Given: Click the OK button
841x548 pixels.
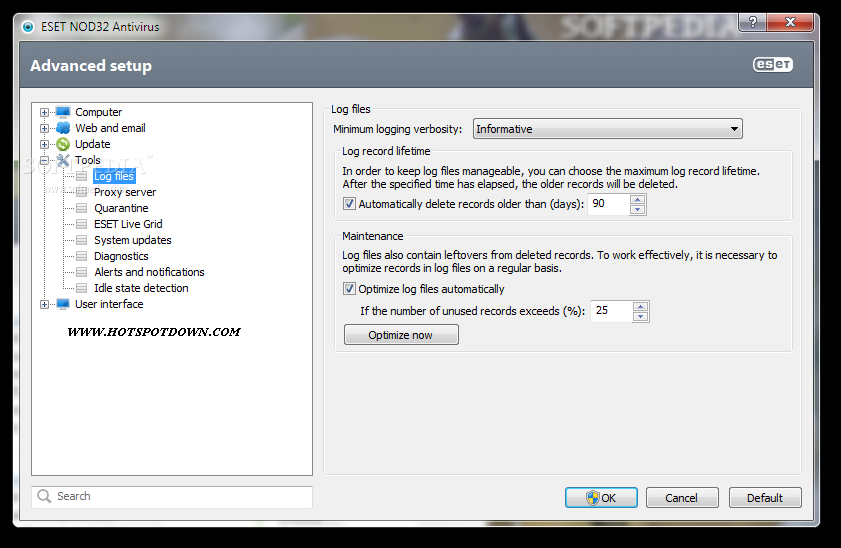Looking at the screenshot, I should (x=601, y=498).
